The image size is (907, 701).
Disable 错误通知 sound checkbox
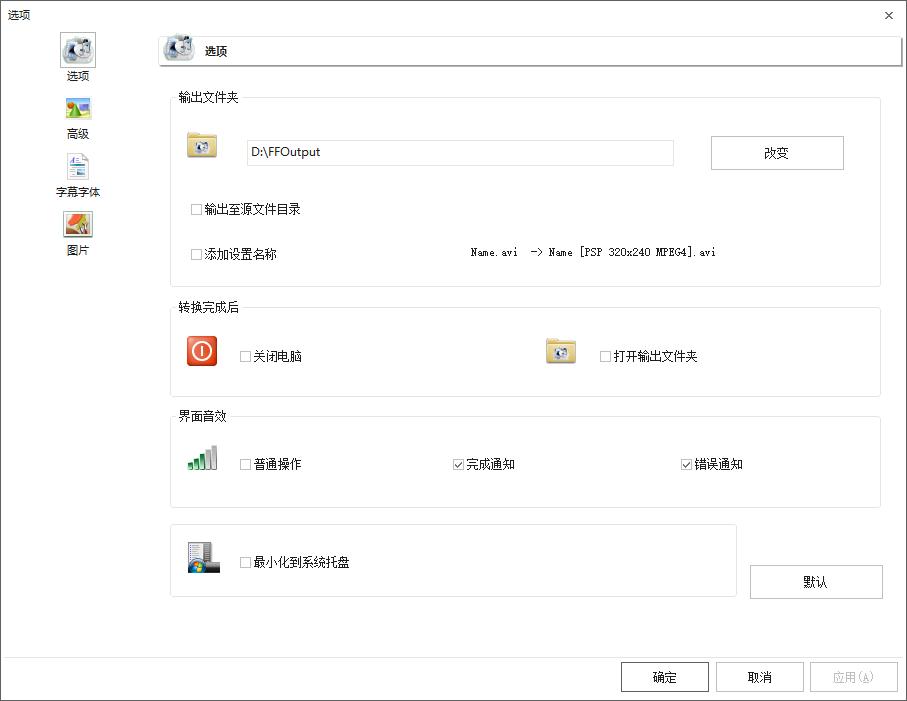pos(686,464)
